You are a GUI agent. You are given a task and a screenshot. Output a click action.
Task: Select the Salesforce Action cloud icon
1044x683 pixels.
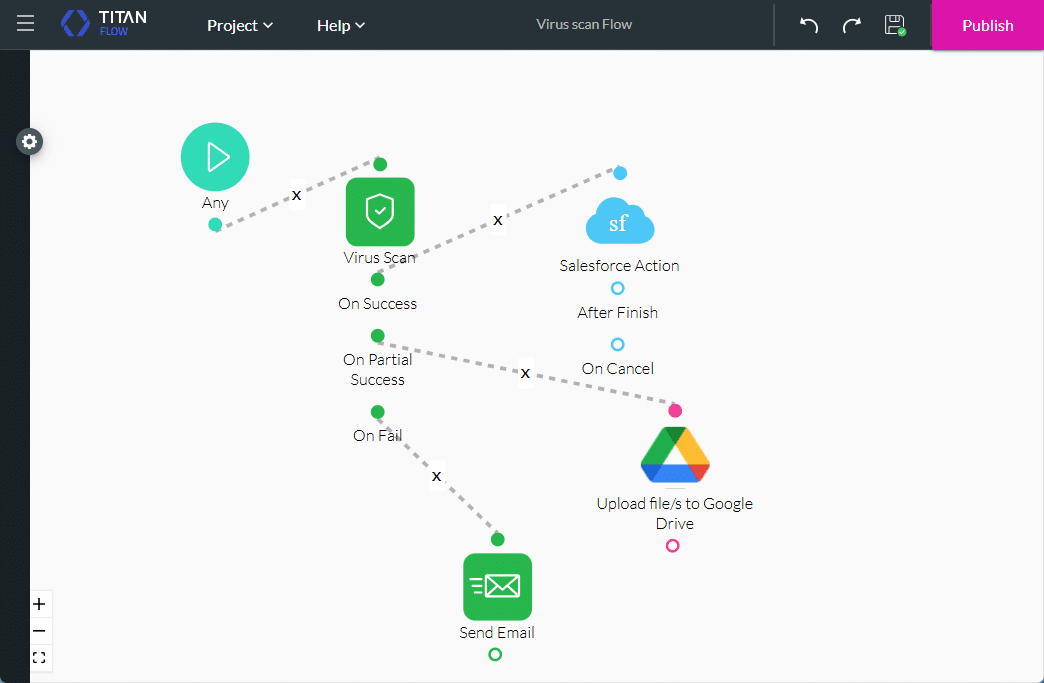(619, 221)
